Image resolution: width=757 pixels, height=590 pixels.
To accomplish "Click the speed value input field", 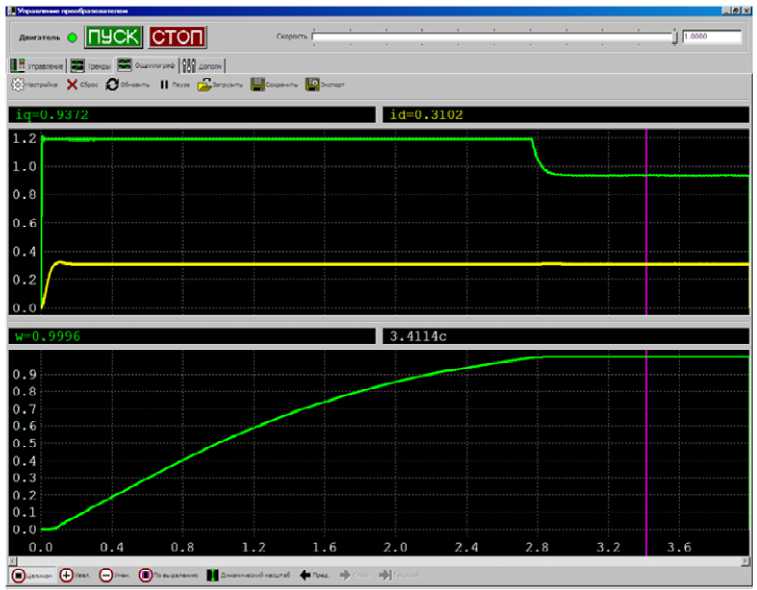I will pyautogui.click(x=712, y=37).
